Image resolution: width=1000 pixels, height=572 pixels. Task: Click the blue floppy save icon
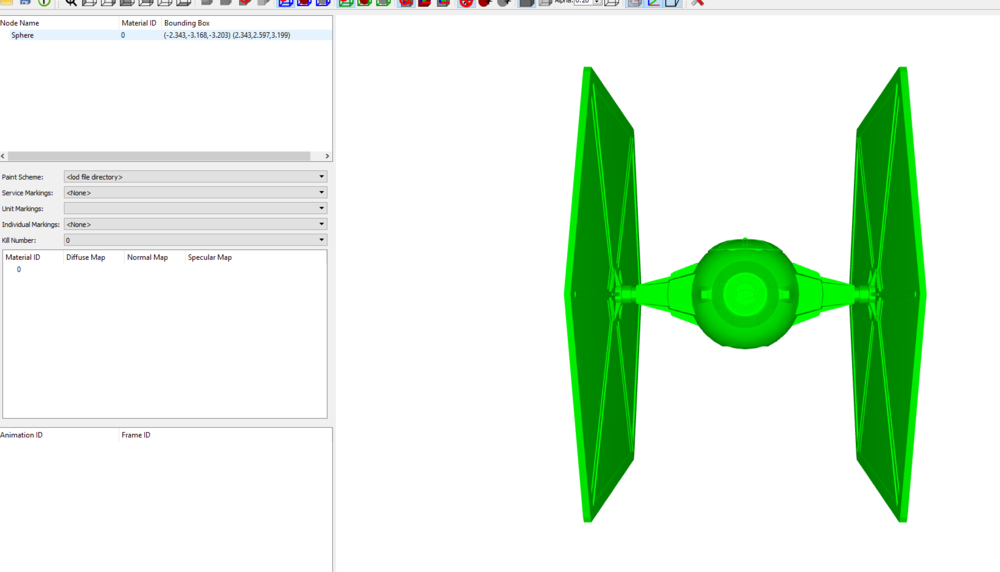click(25, 2)
